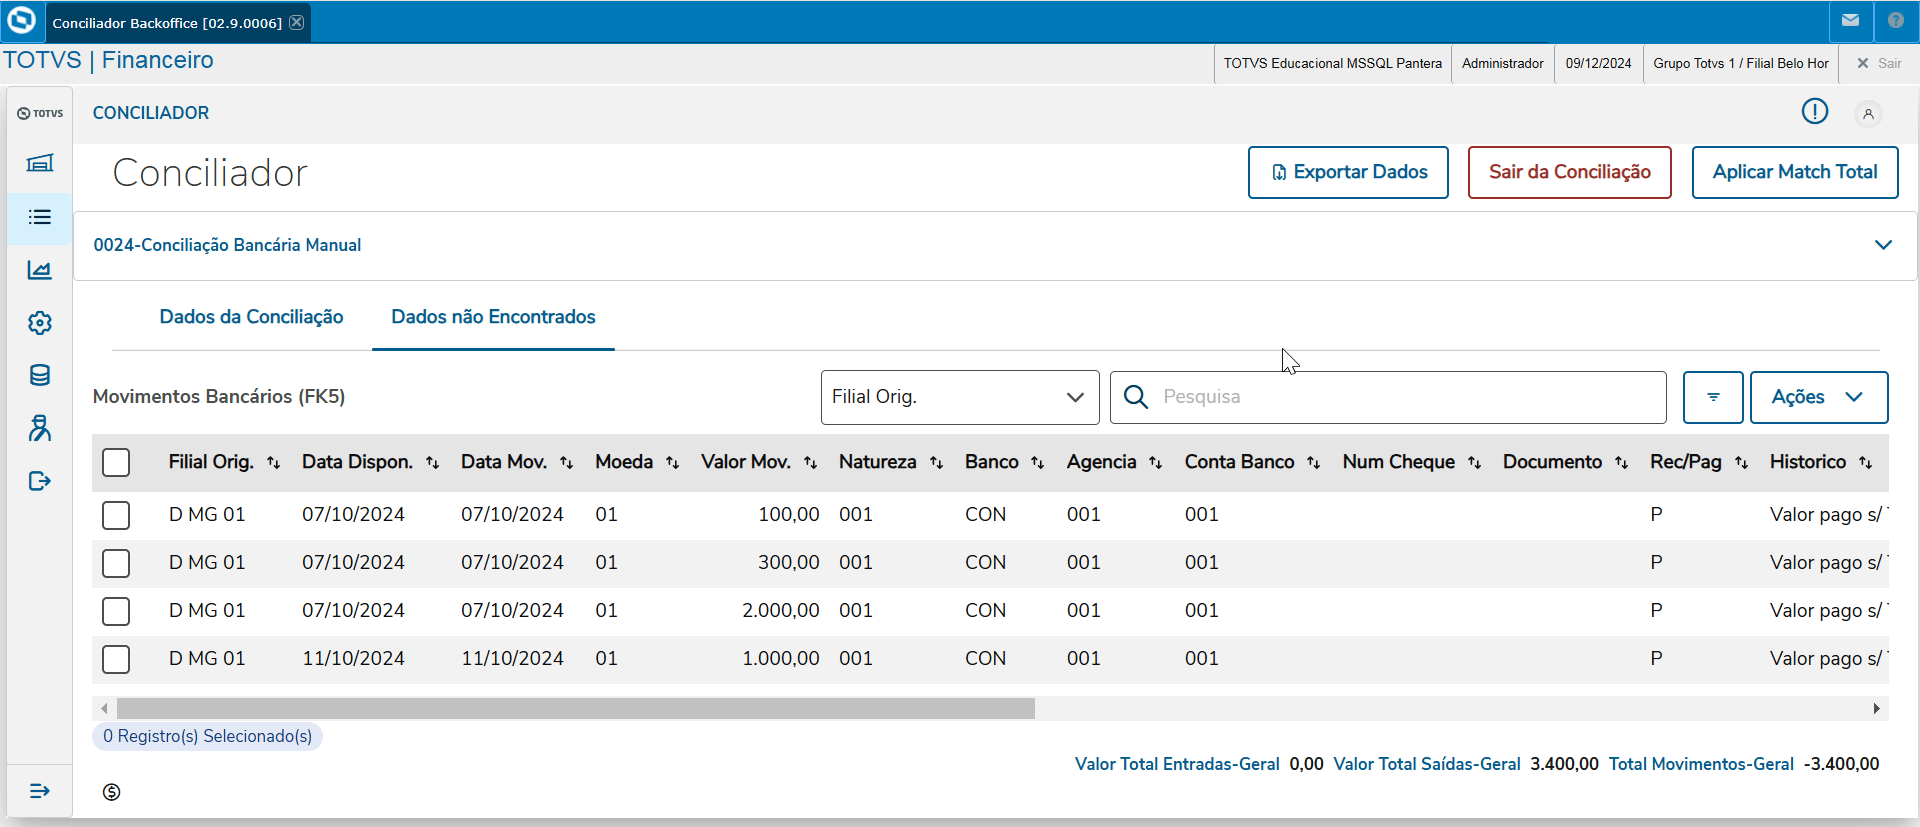Open the user person sidebar icon
Viewport: 1920px width, 827px height.
pyautogui.click(x=40, y=428)
